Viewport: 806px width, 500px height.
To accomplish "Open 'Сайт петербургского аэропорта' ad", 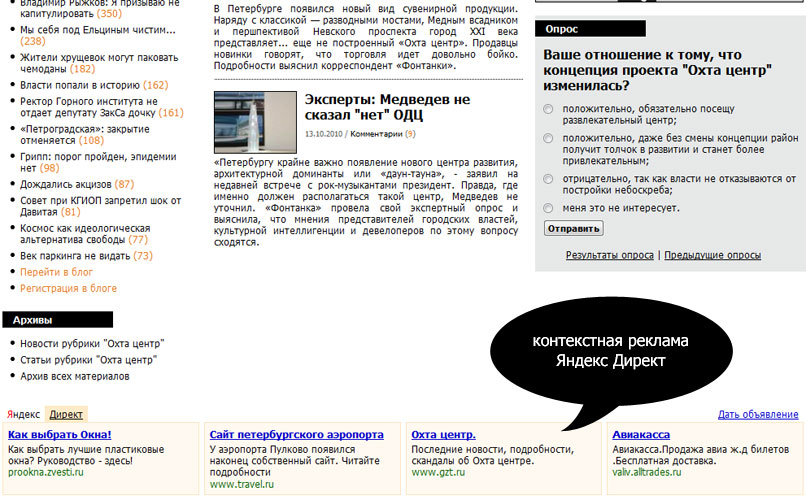I will tap(297, 435).
